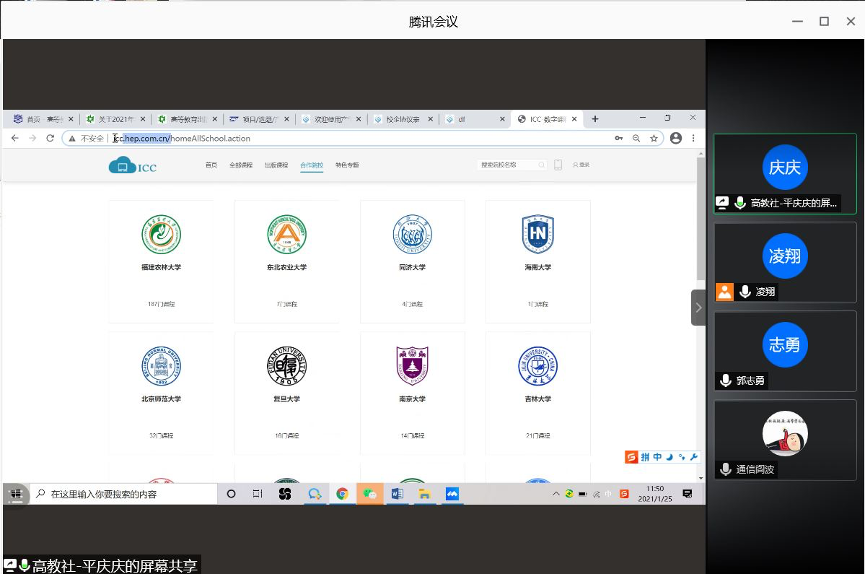Viewport: 866px width, 575px height.
Task: Click the microphone icon beside 凌翔
Action: pos(745,292)
